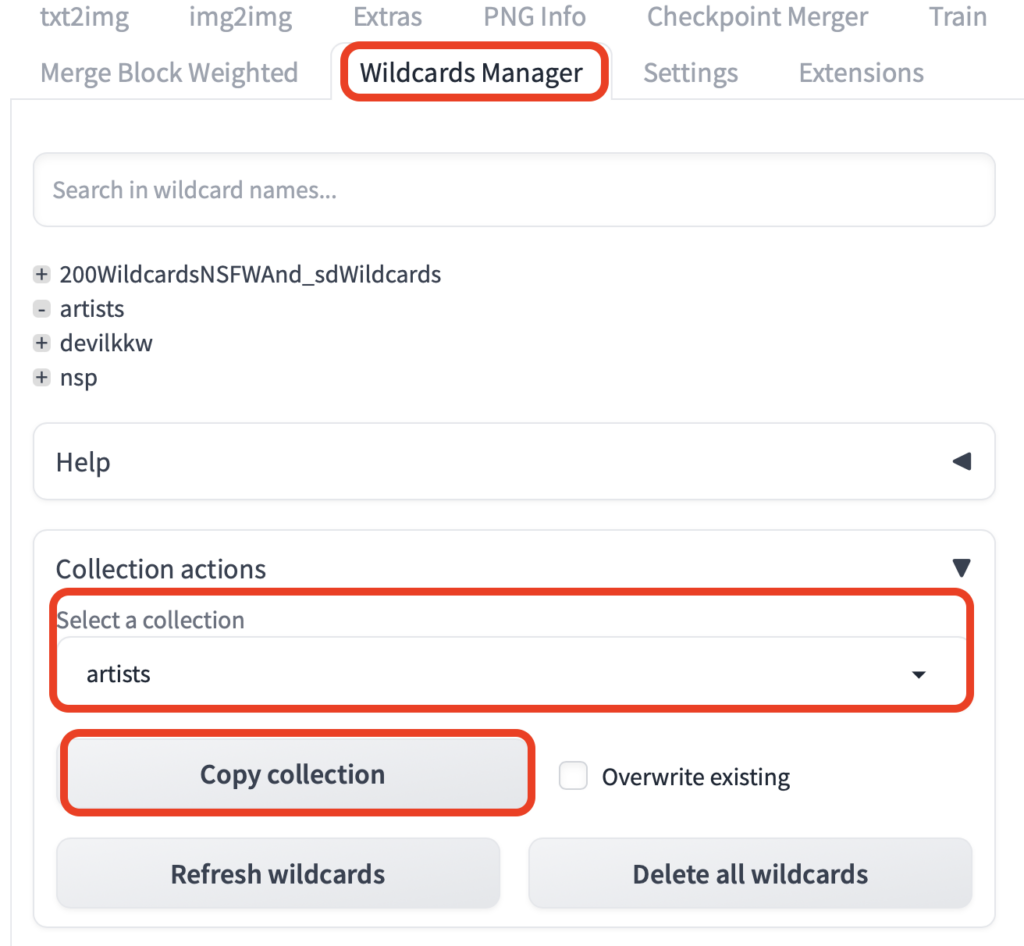Screen dimensions: 1024x946
Task: Open the img2img tab
Action: click(x=241, y=17)
